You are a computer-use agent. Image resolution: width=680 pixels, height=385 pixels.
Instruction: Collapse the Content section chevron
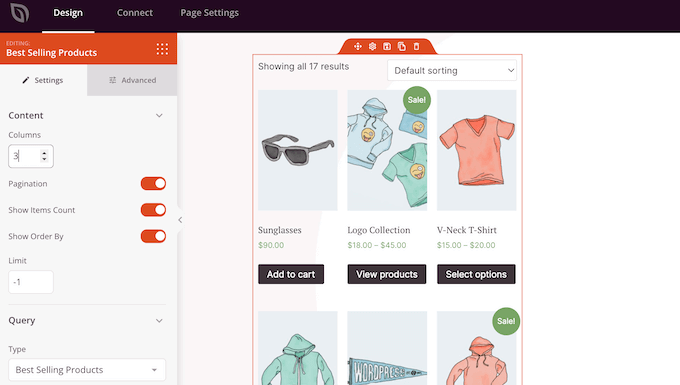coord(159,115)
